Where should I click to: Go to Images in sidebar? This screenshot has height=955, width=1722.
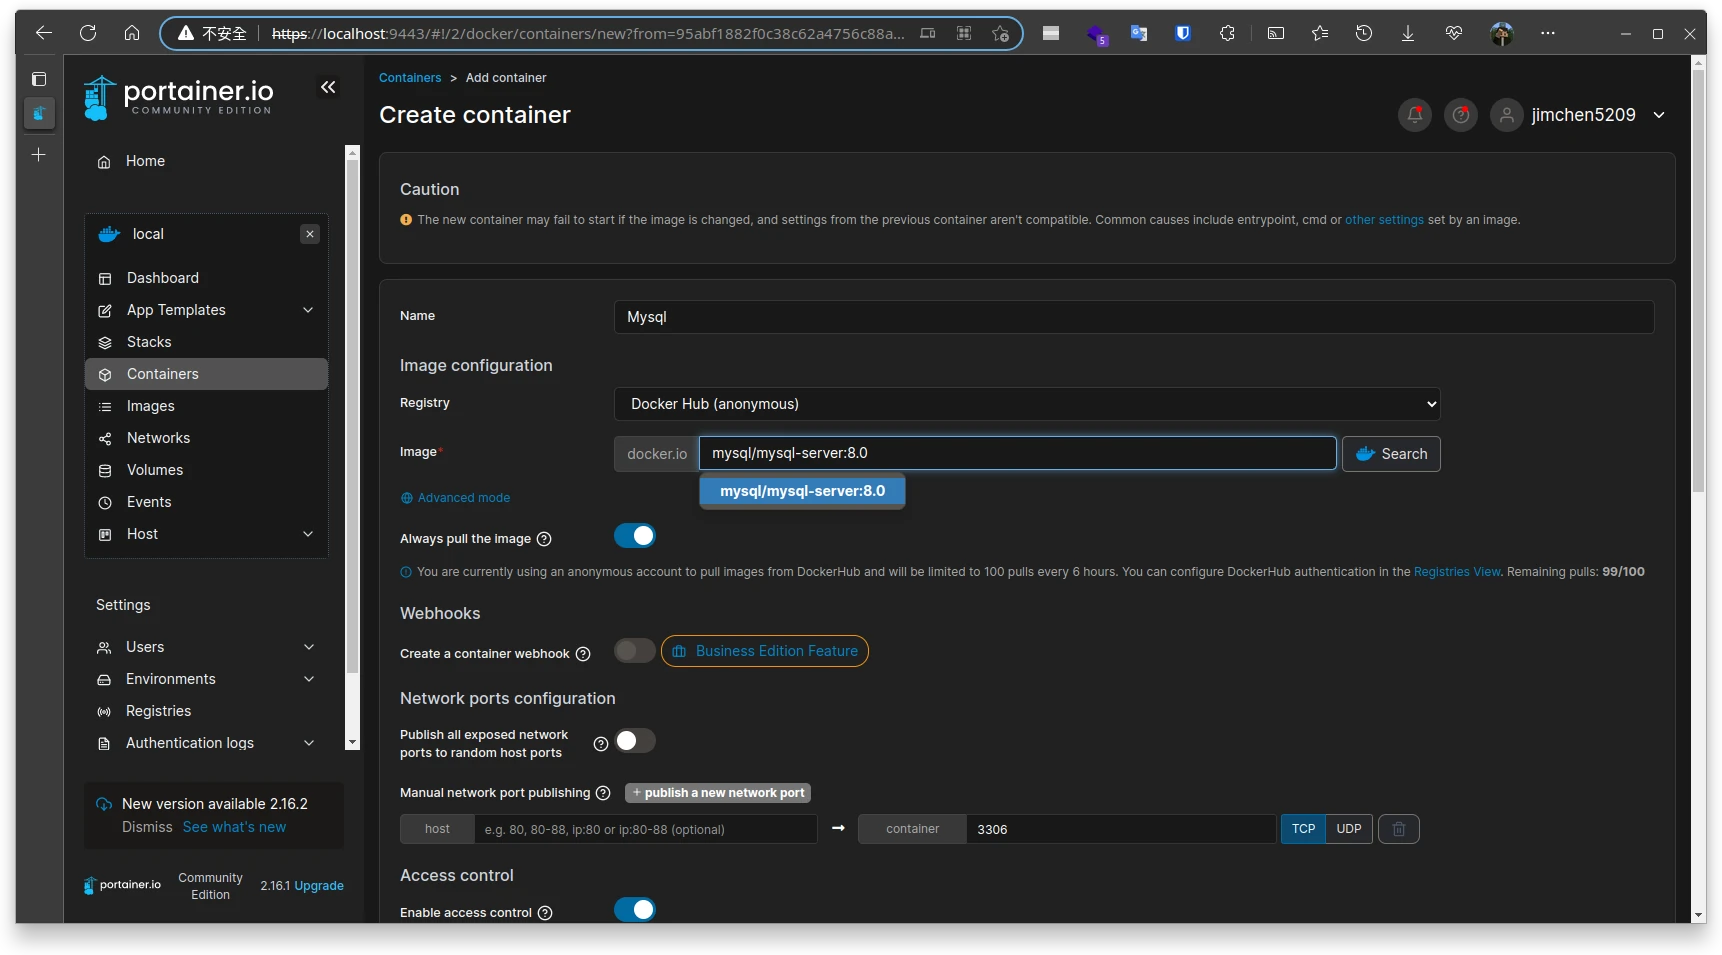tap(150, 406)
